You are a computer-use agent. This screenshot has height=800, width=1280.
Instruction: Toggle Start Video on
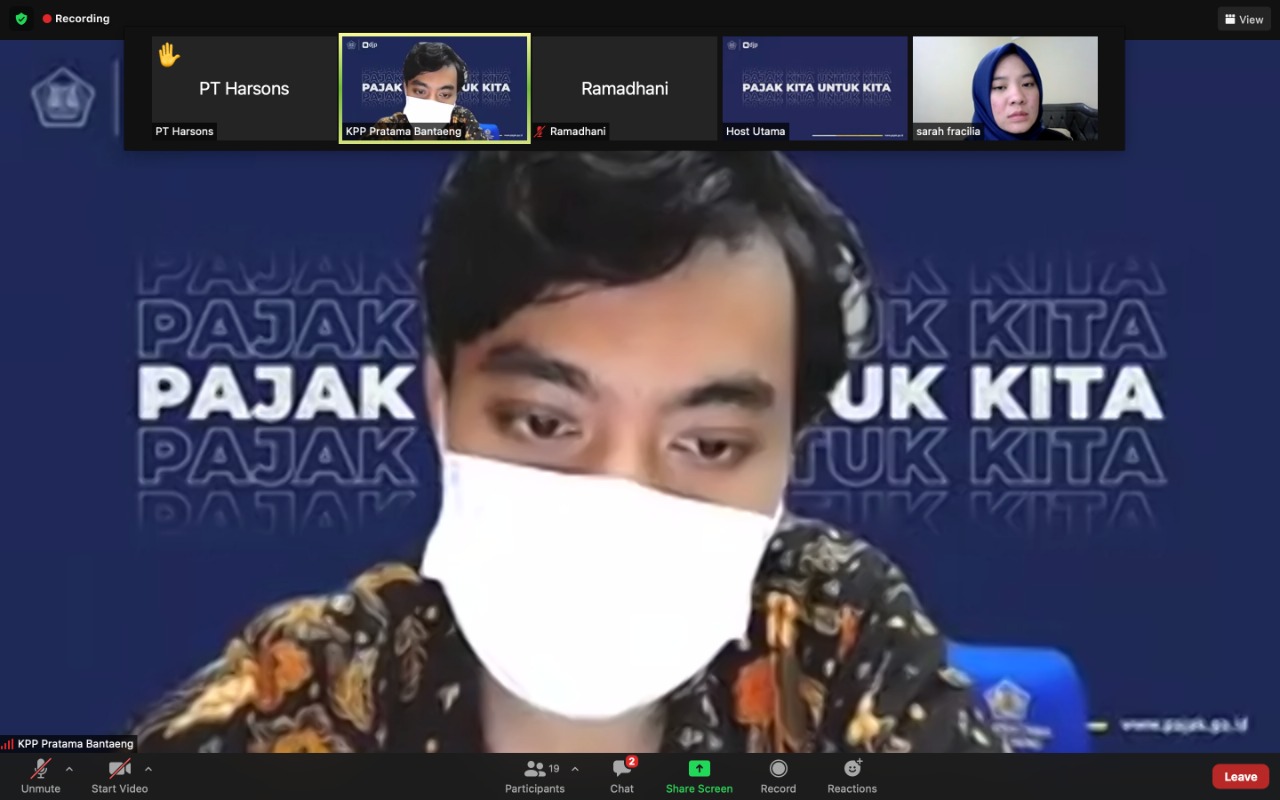pos(120,769)
